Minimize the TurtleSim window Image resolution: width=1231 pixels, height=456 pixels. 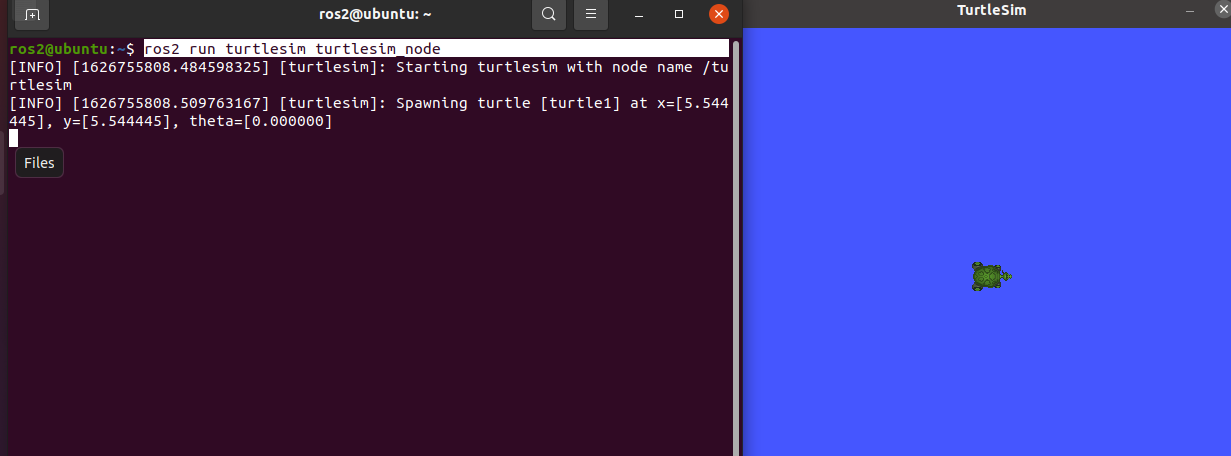pos(1189,10)
